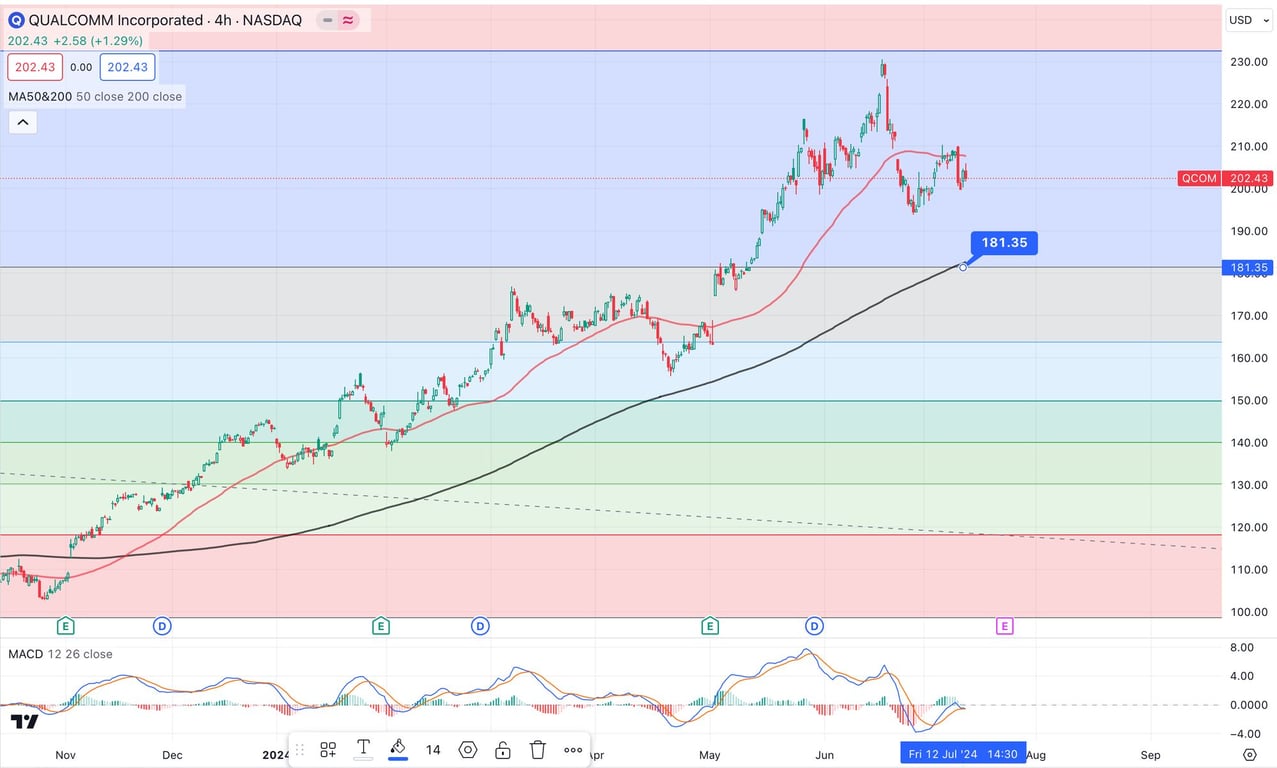Select the callout anchor point on black MA line
Viewport: 1277px width, 768px height.
pyautogui.click(x=963, y=267)
